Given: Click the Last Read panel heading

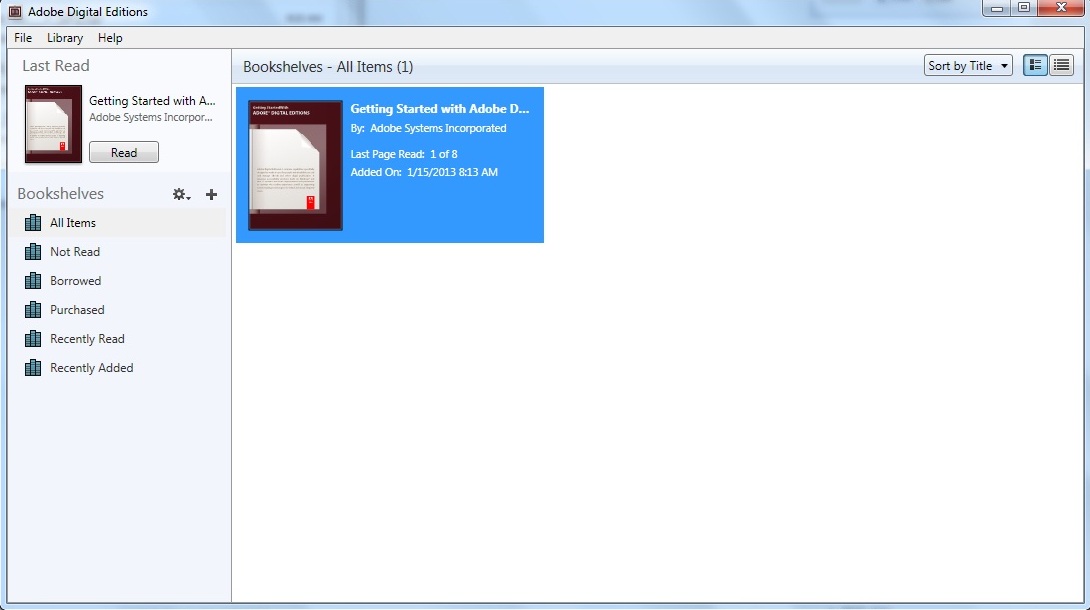Looking at the screenshot, I should click(56, 65).
